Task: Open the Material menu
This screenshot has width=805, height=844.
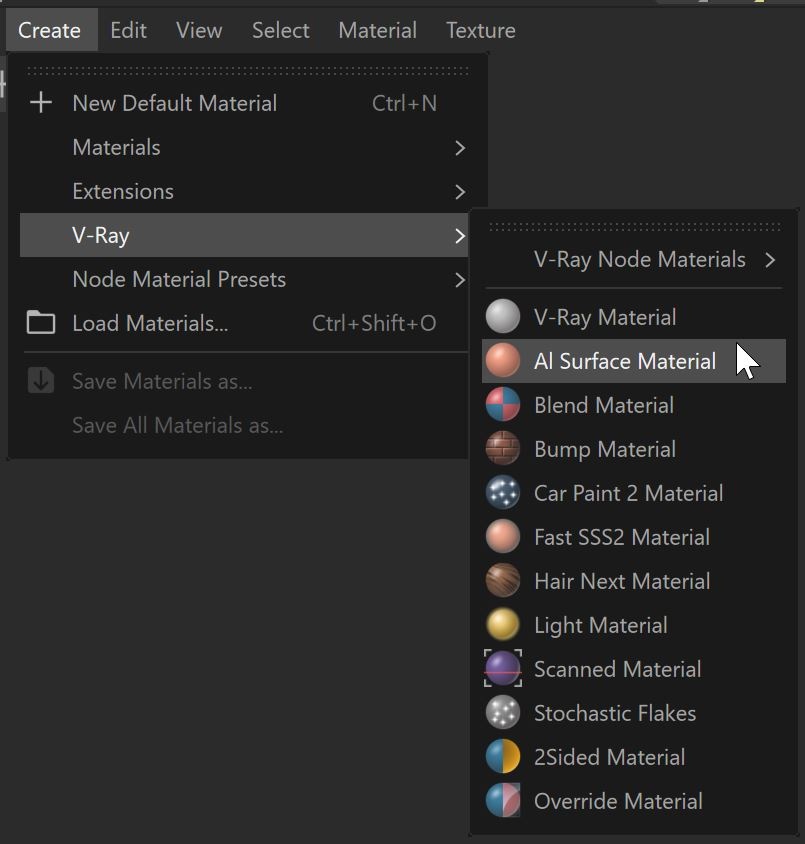Action: click(x=377, y=30)
